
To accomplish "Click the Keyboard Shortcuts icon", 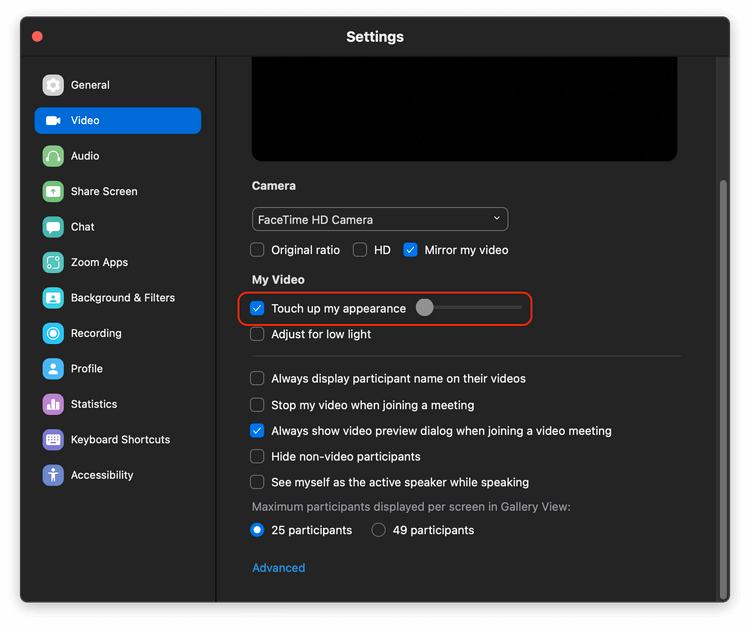I will [x=53, y=440].
